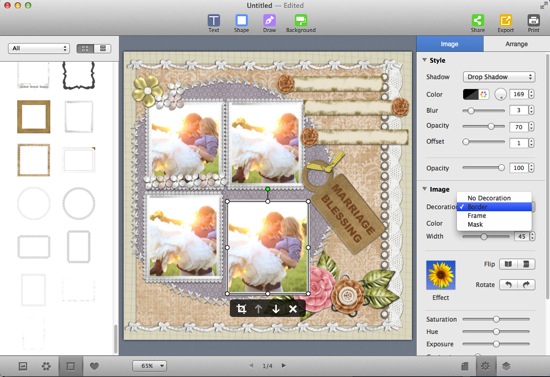Click the Exposure slider

coord(496,344)
